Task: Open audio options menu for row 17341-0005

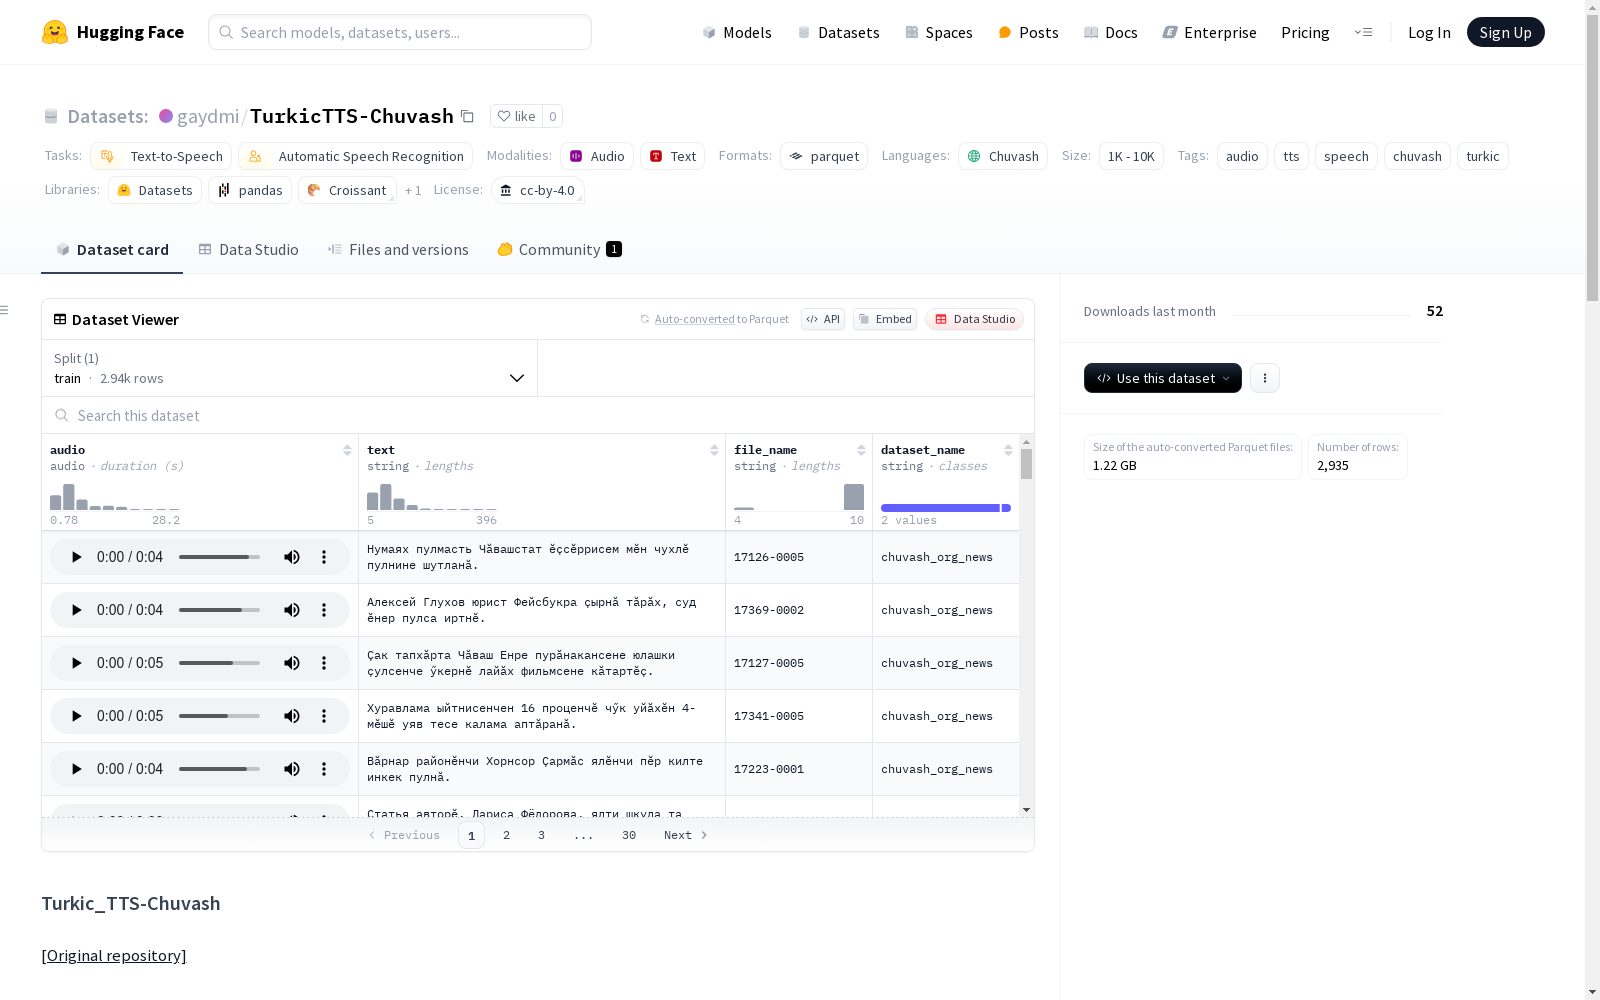Action: pos(324,716)
